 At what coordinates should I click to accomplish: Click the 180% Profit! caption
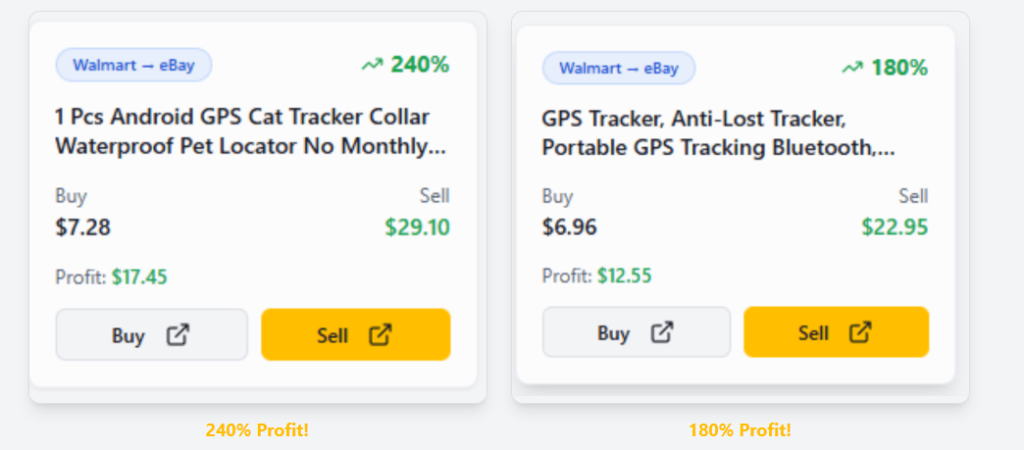pyautogui.click(x=739, y=430)
